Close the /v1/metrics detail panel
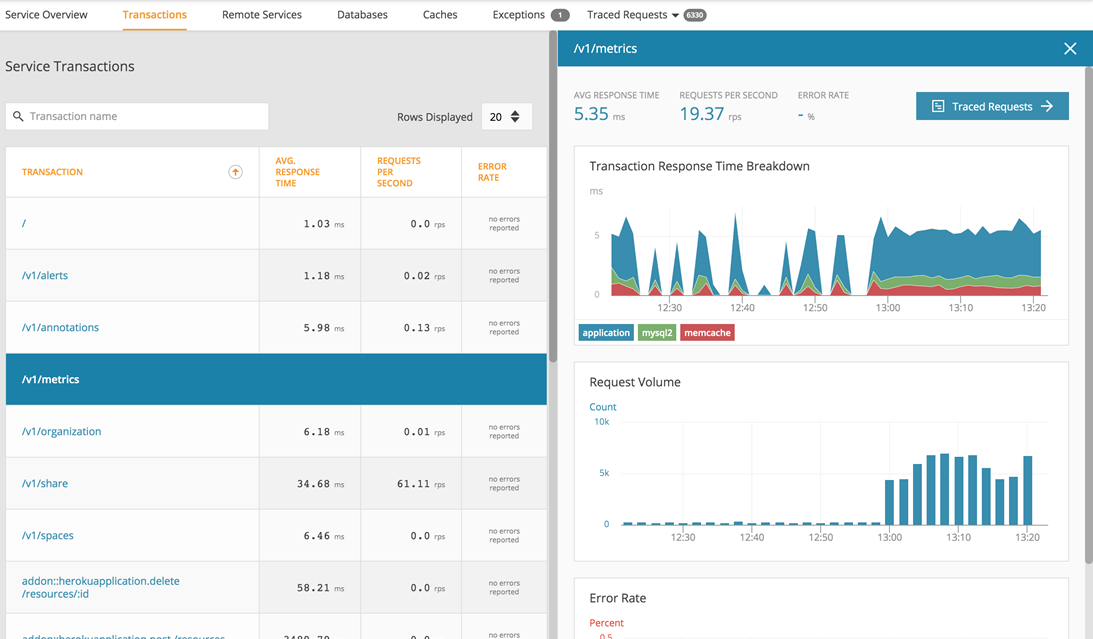The width and height of the screenshot is (1093, 639). click(x=1070, y=49)
